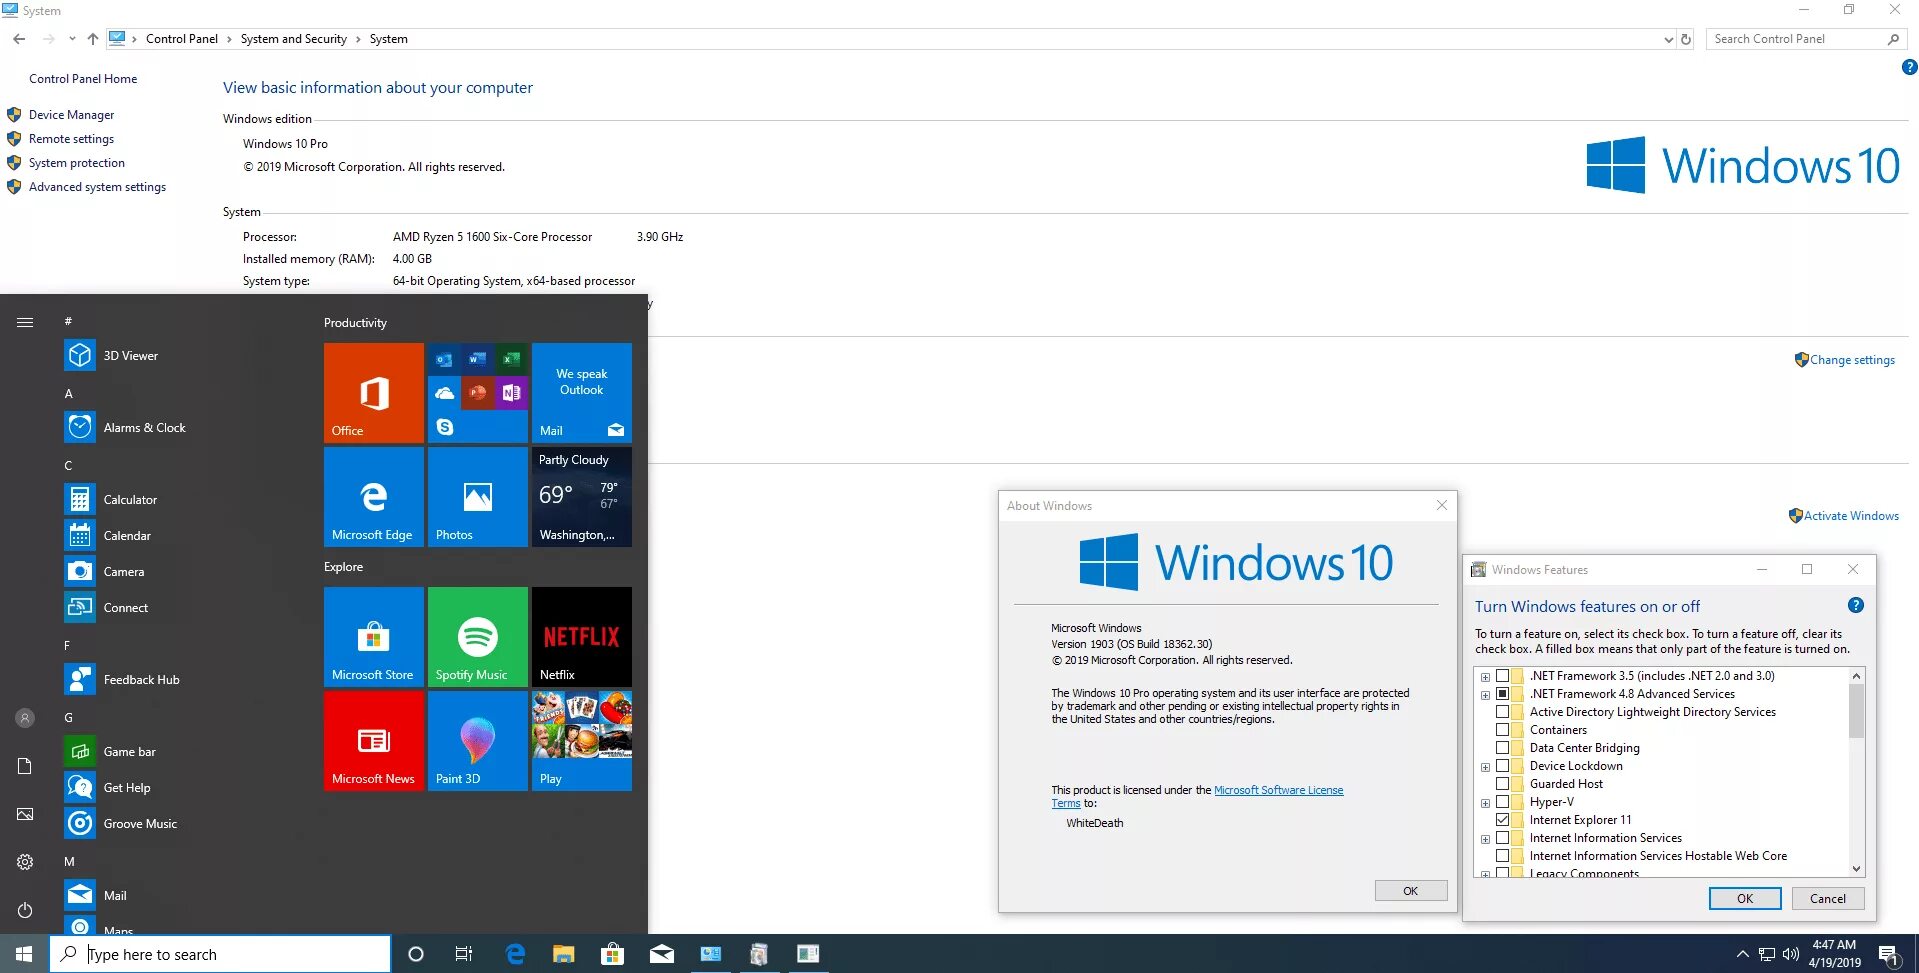Open the Photos tile
This screenshot has height=973, width=1919.
point(478,497)
